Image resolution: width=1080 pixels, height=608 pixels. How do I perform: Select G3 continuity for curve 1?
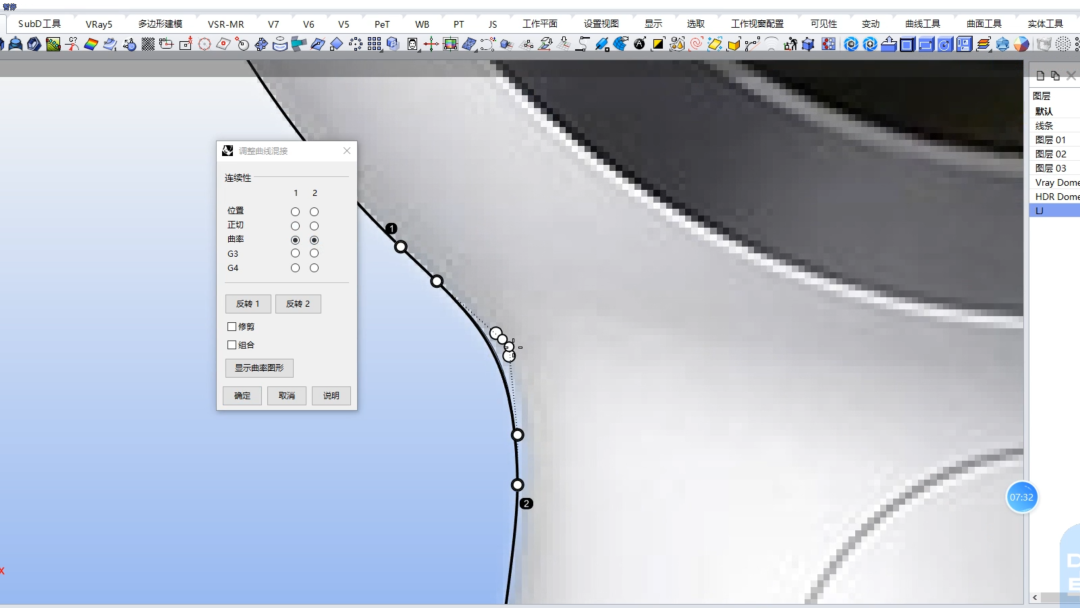point(295,253)
